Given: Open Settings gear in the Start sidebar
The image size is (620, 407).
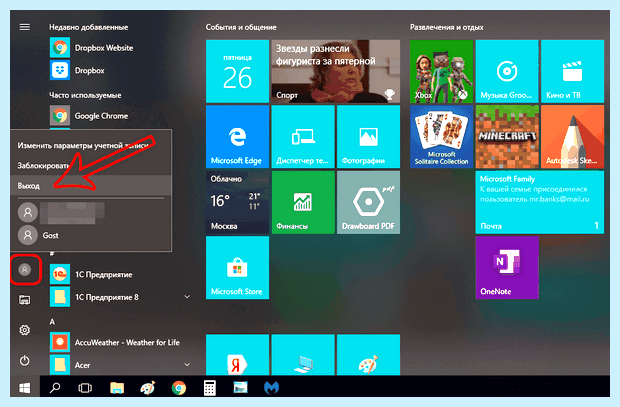Looking at the screenshot, I should click(x=25, y=330).
